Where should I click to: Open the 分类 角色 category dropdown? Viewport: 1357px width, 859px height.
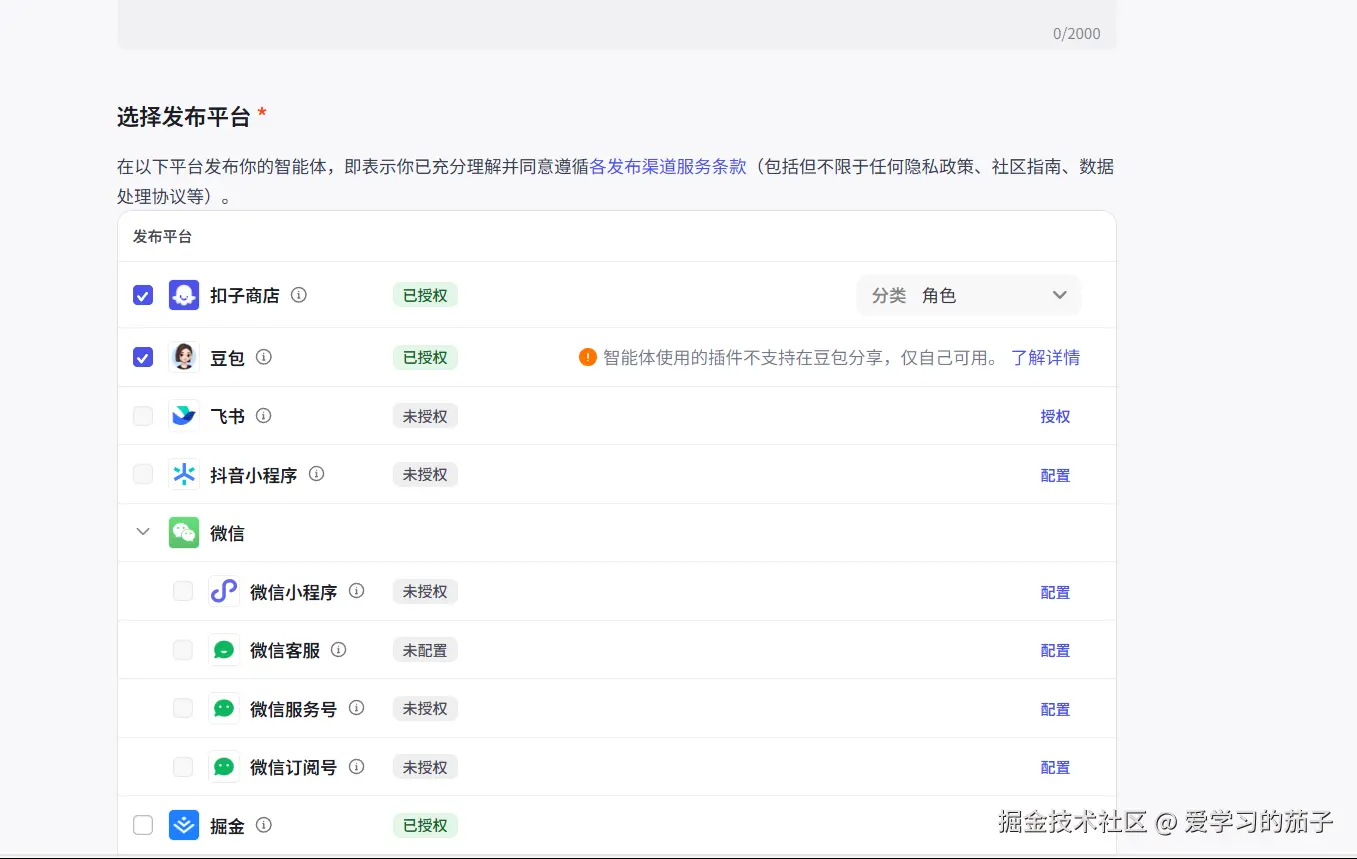click(968, 295)
